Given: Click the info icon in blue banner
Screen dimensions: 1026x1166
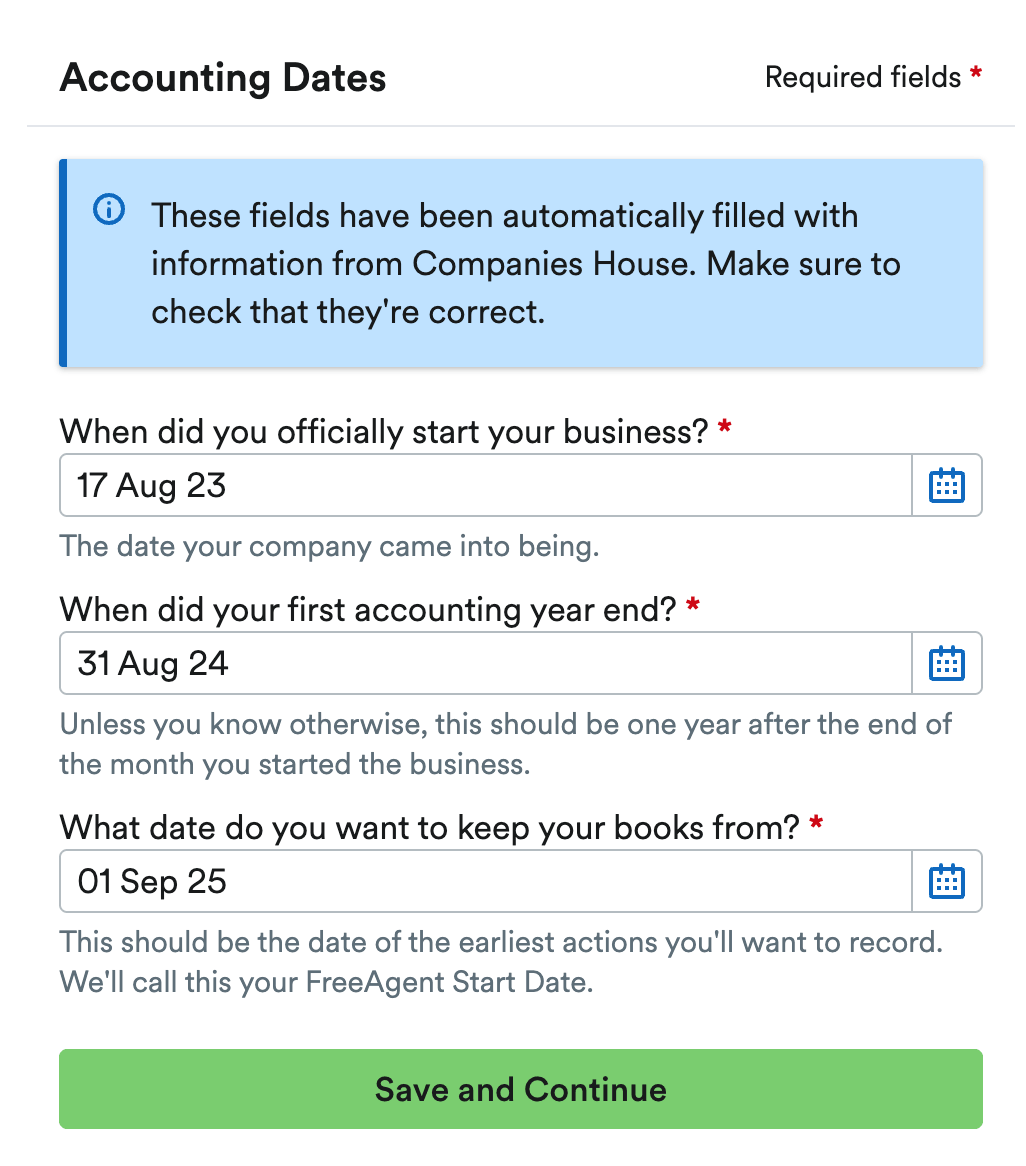Looking at the screenshot, I should click(109, 210).
